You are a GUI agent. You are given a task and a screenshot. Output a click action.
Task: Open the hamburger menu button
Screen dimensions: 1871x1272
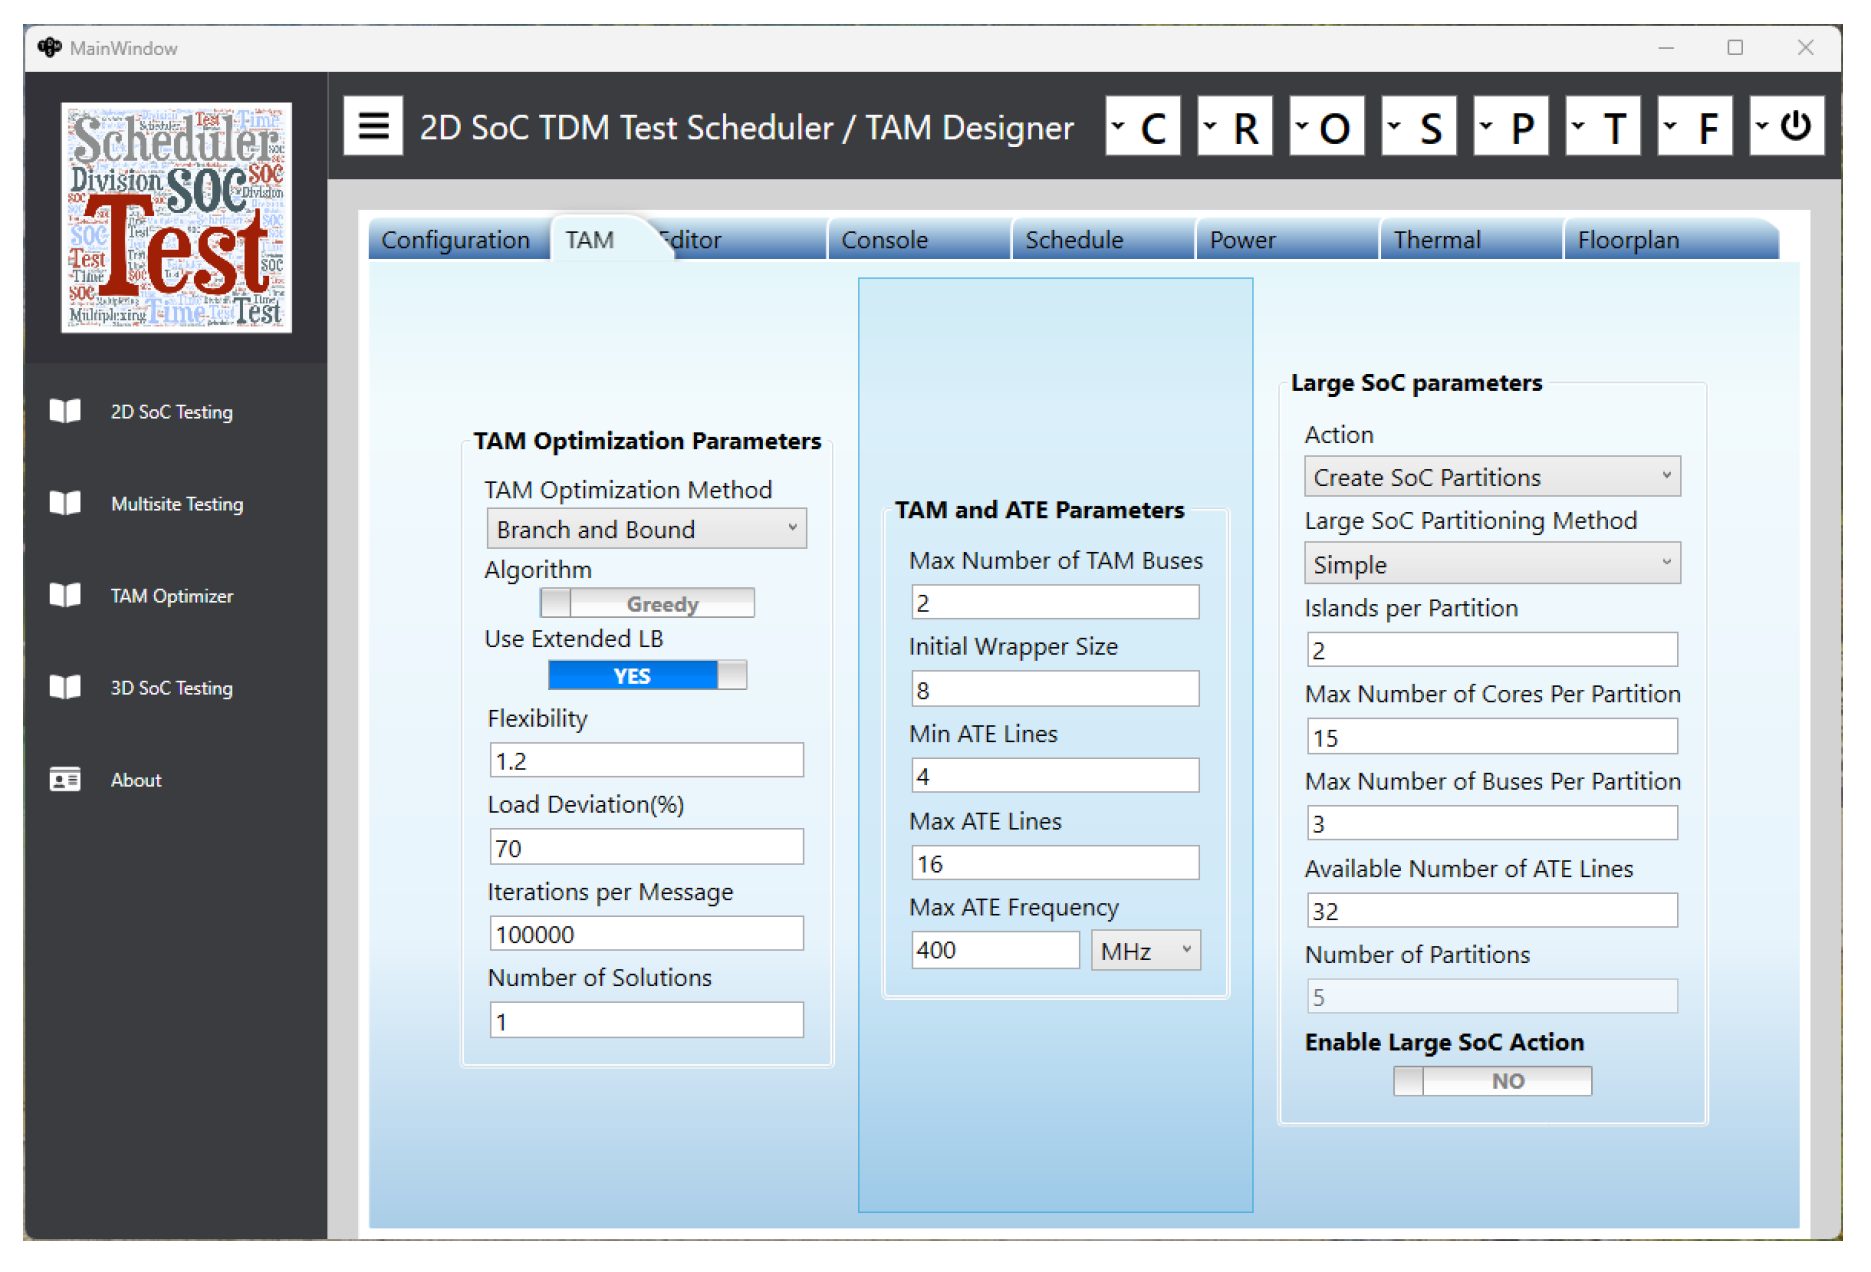373,126
